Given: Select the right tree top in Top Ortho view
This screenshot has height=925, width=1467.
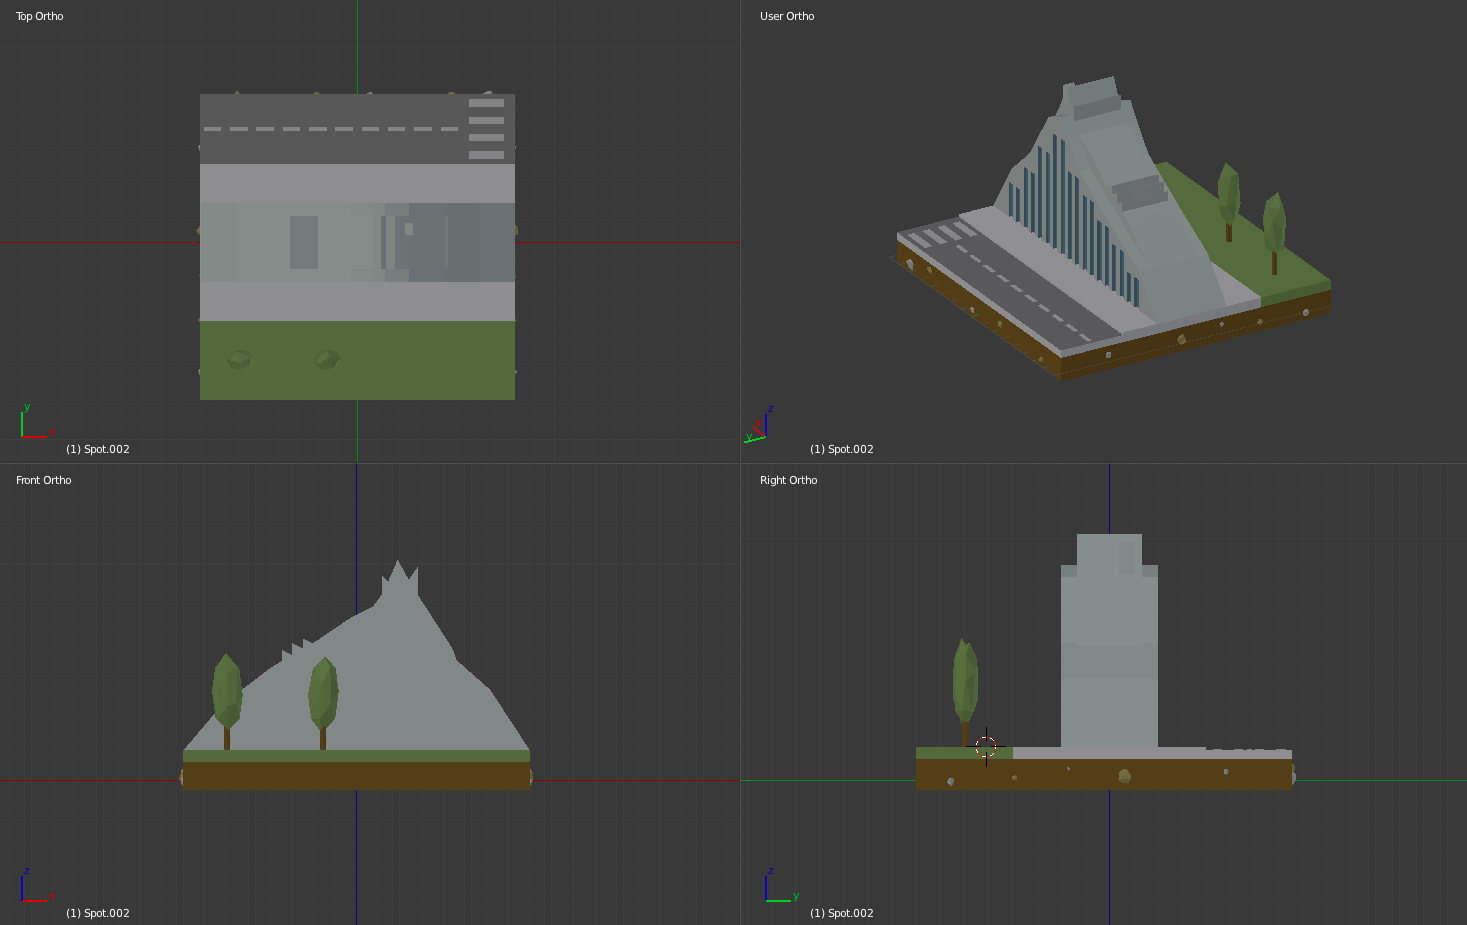Looking at the screenshot, I should pyautogui.click(x=327, y=359).
